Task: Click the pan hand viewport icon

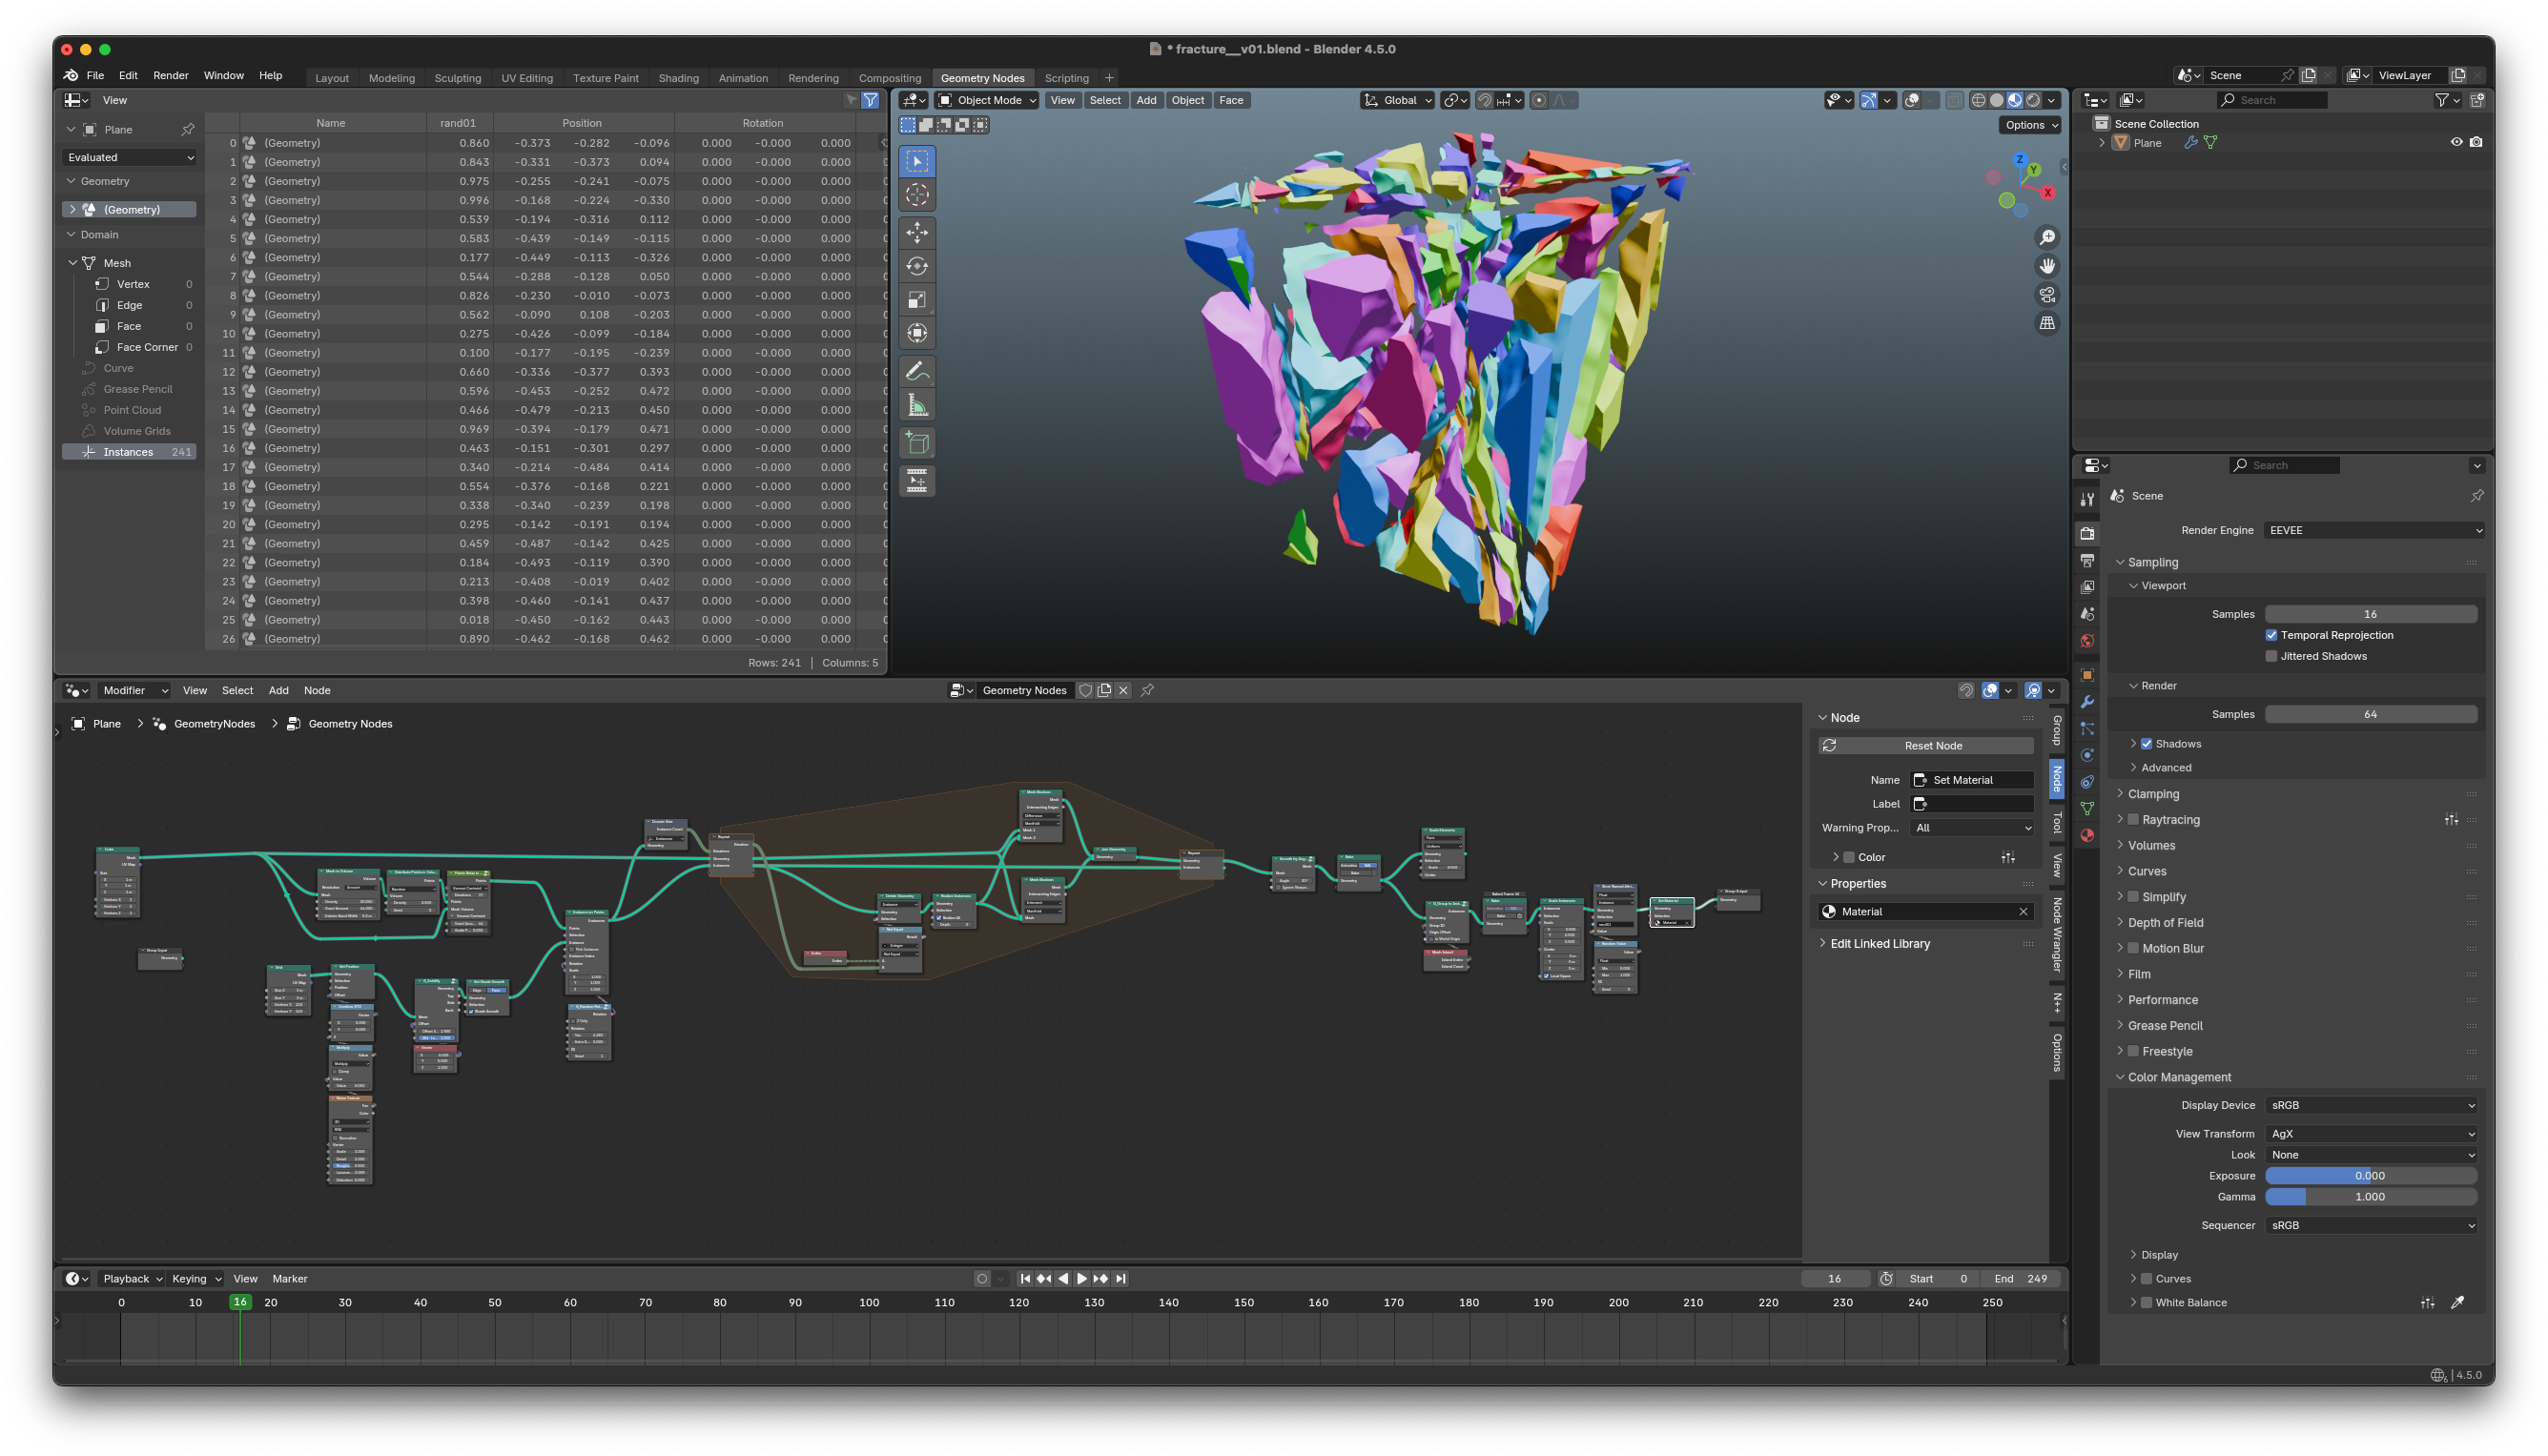Action: click(2047, 266)
